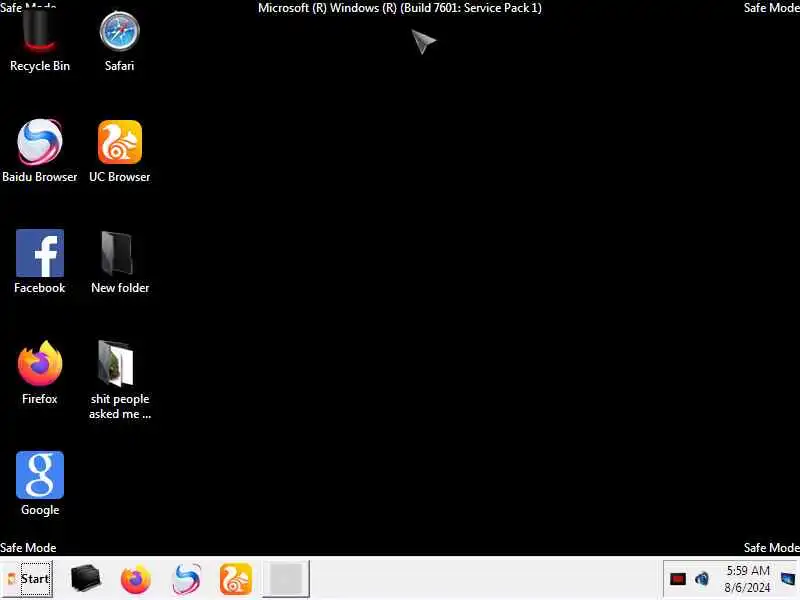Click the blank taskbar button beside UC Browser
800x600 pixels.
click(286, 579)
